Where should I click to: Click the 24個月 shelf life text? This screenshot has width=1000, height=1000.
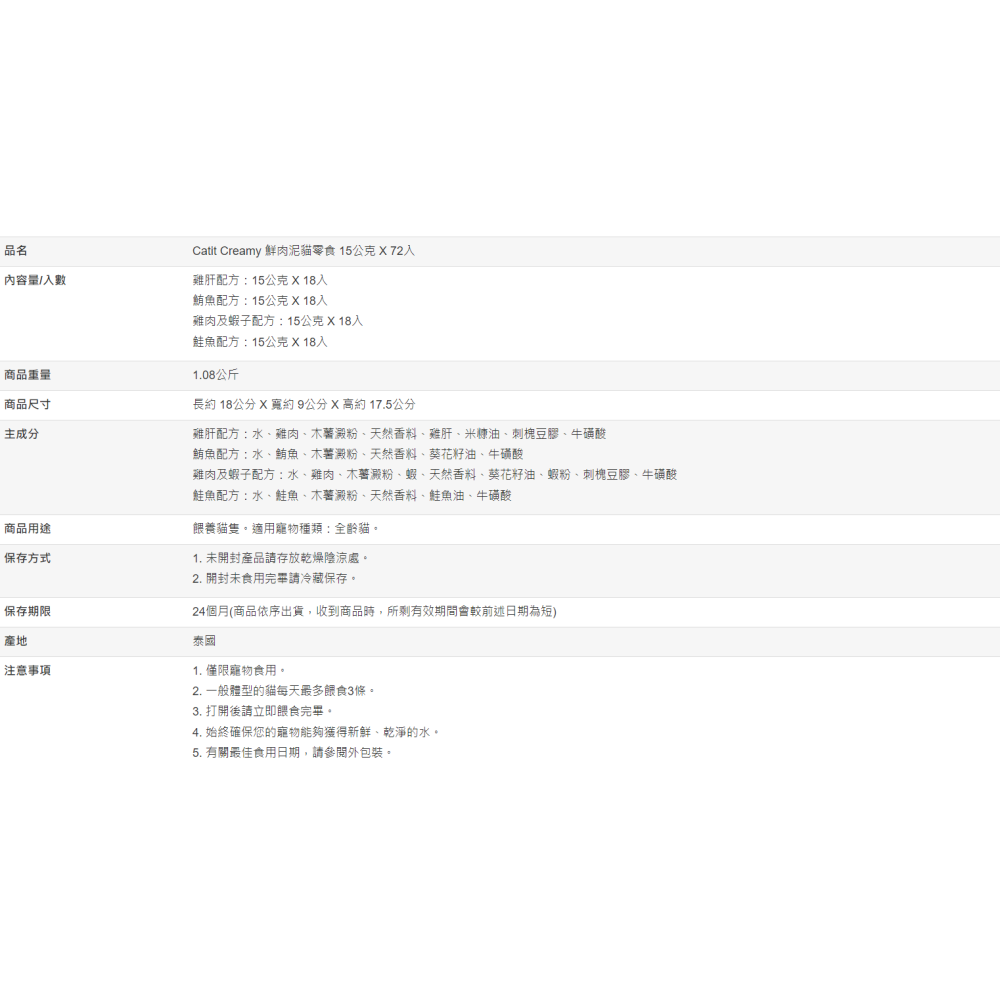pyautogui.click(x=374, y=611)
